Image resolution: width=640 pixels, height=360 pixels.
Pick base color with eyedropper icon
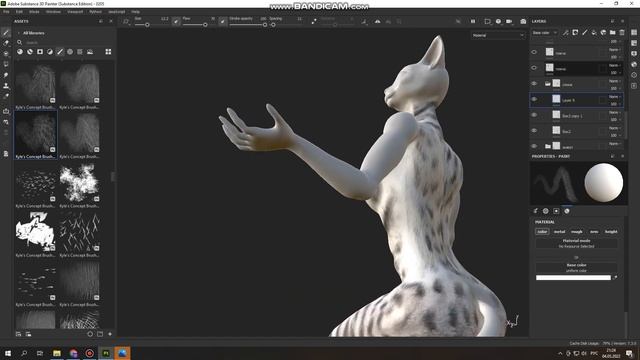click(x=616, y=278)
